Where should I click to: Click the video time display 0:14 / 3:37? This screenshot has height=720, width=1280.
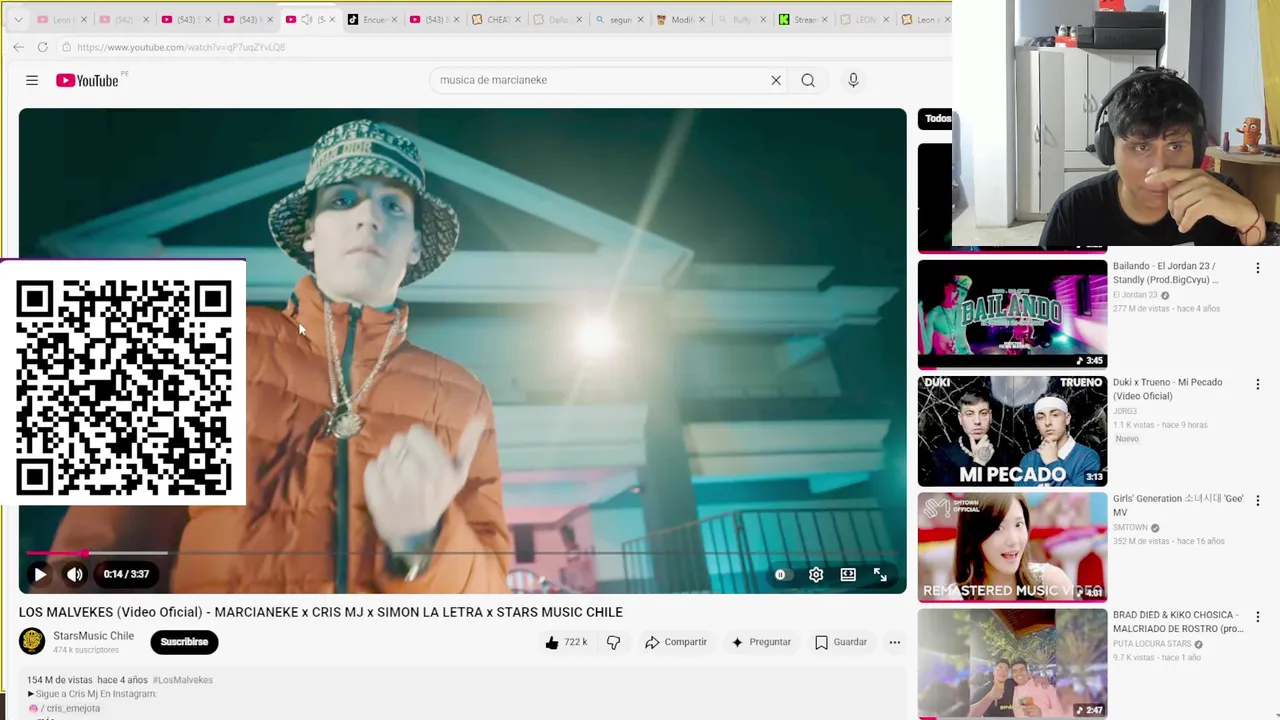point(126,574)
